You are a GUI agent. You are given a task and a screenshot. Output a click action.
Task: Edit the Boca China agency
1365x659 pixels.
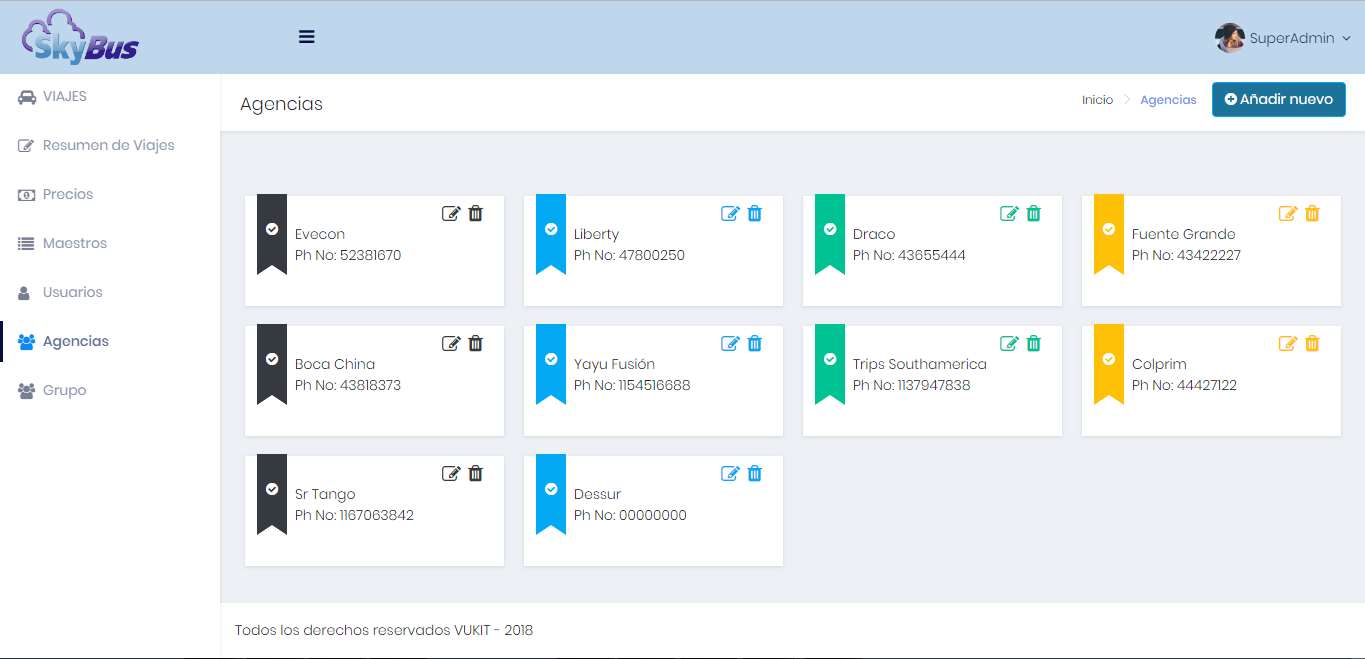(451, 343)
